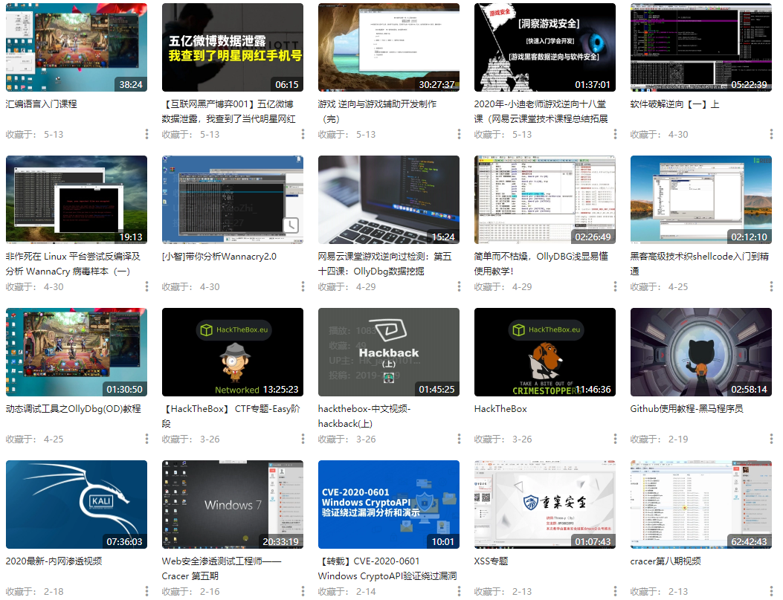This screenshot has width=783, height=600.
Task: Click 收藏于: 4-25 under 黑客高级技术织shellcode
Action: (659, 287)
